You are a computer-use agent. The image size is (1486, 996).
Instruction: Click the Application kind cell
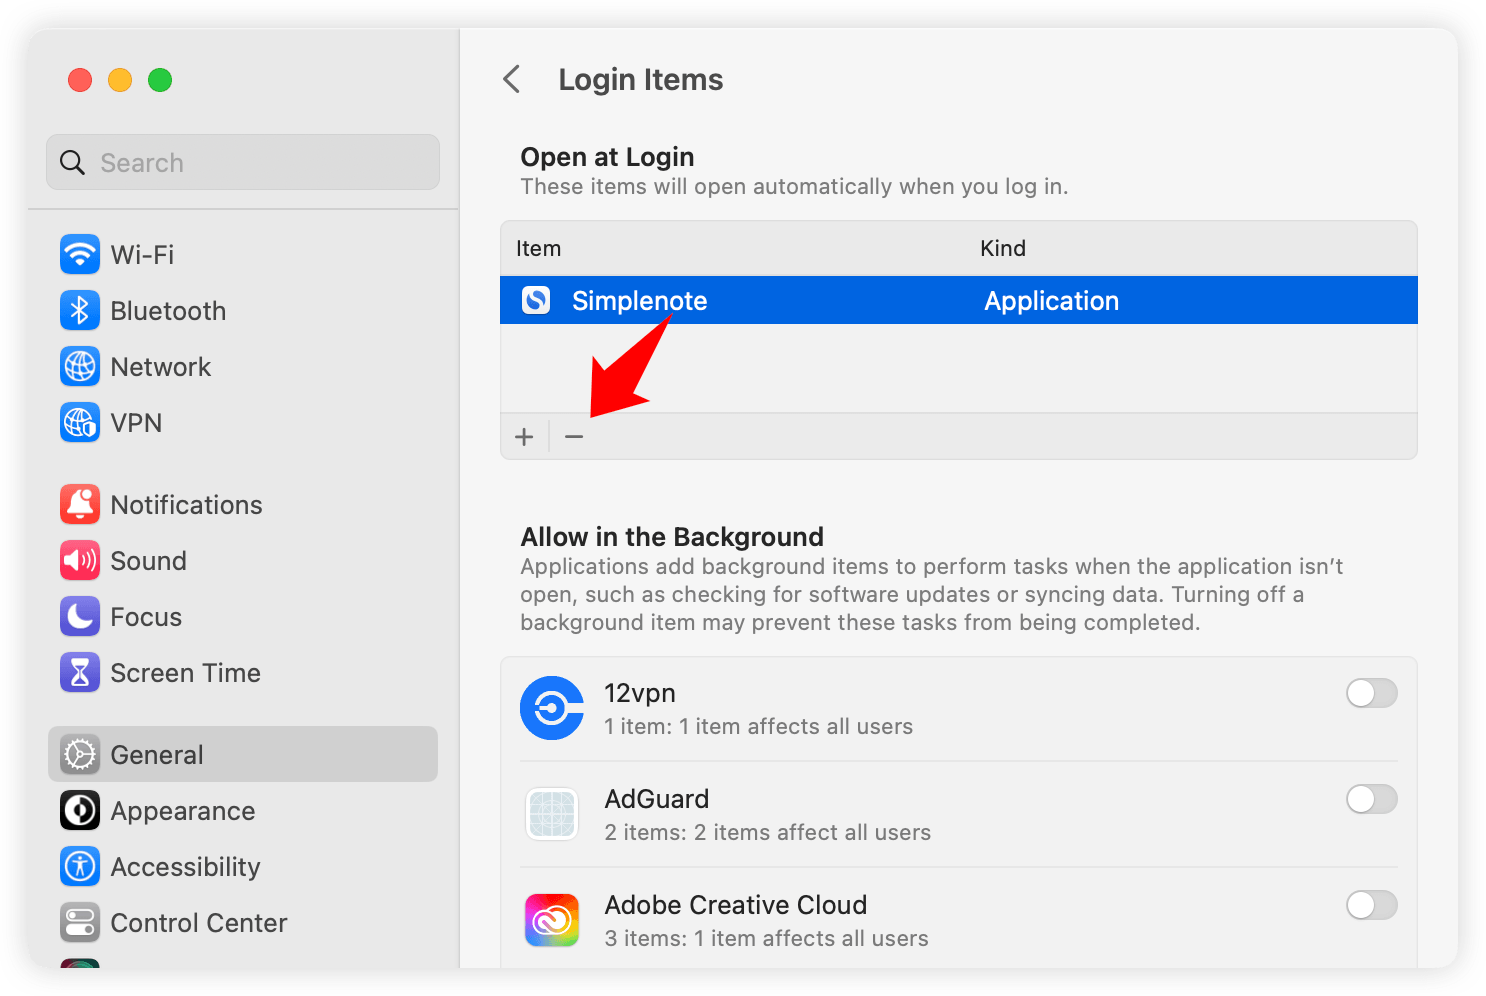tap(1052, 301)
